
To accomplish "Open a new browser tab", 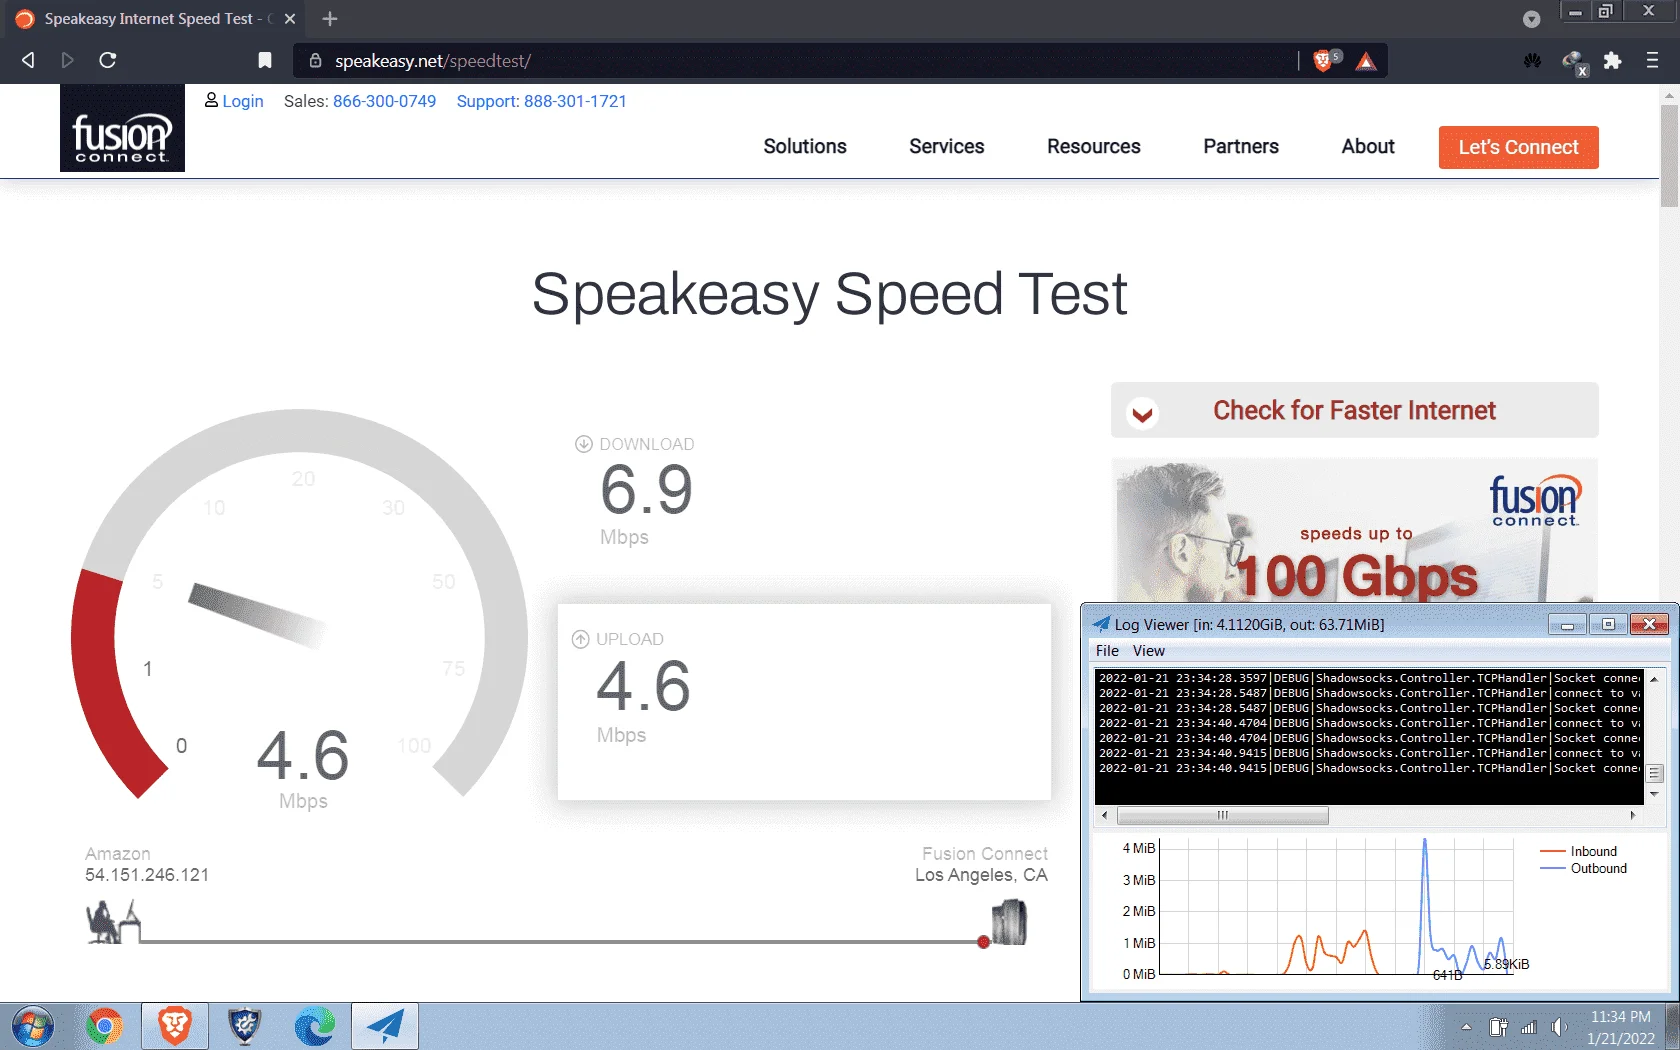I will (330, 18).
